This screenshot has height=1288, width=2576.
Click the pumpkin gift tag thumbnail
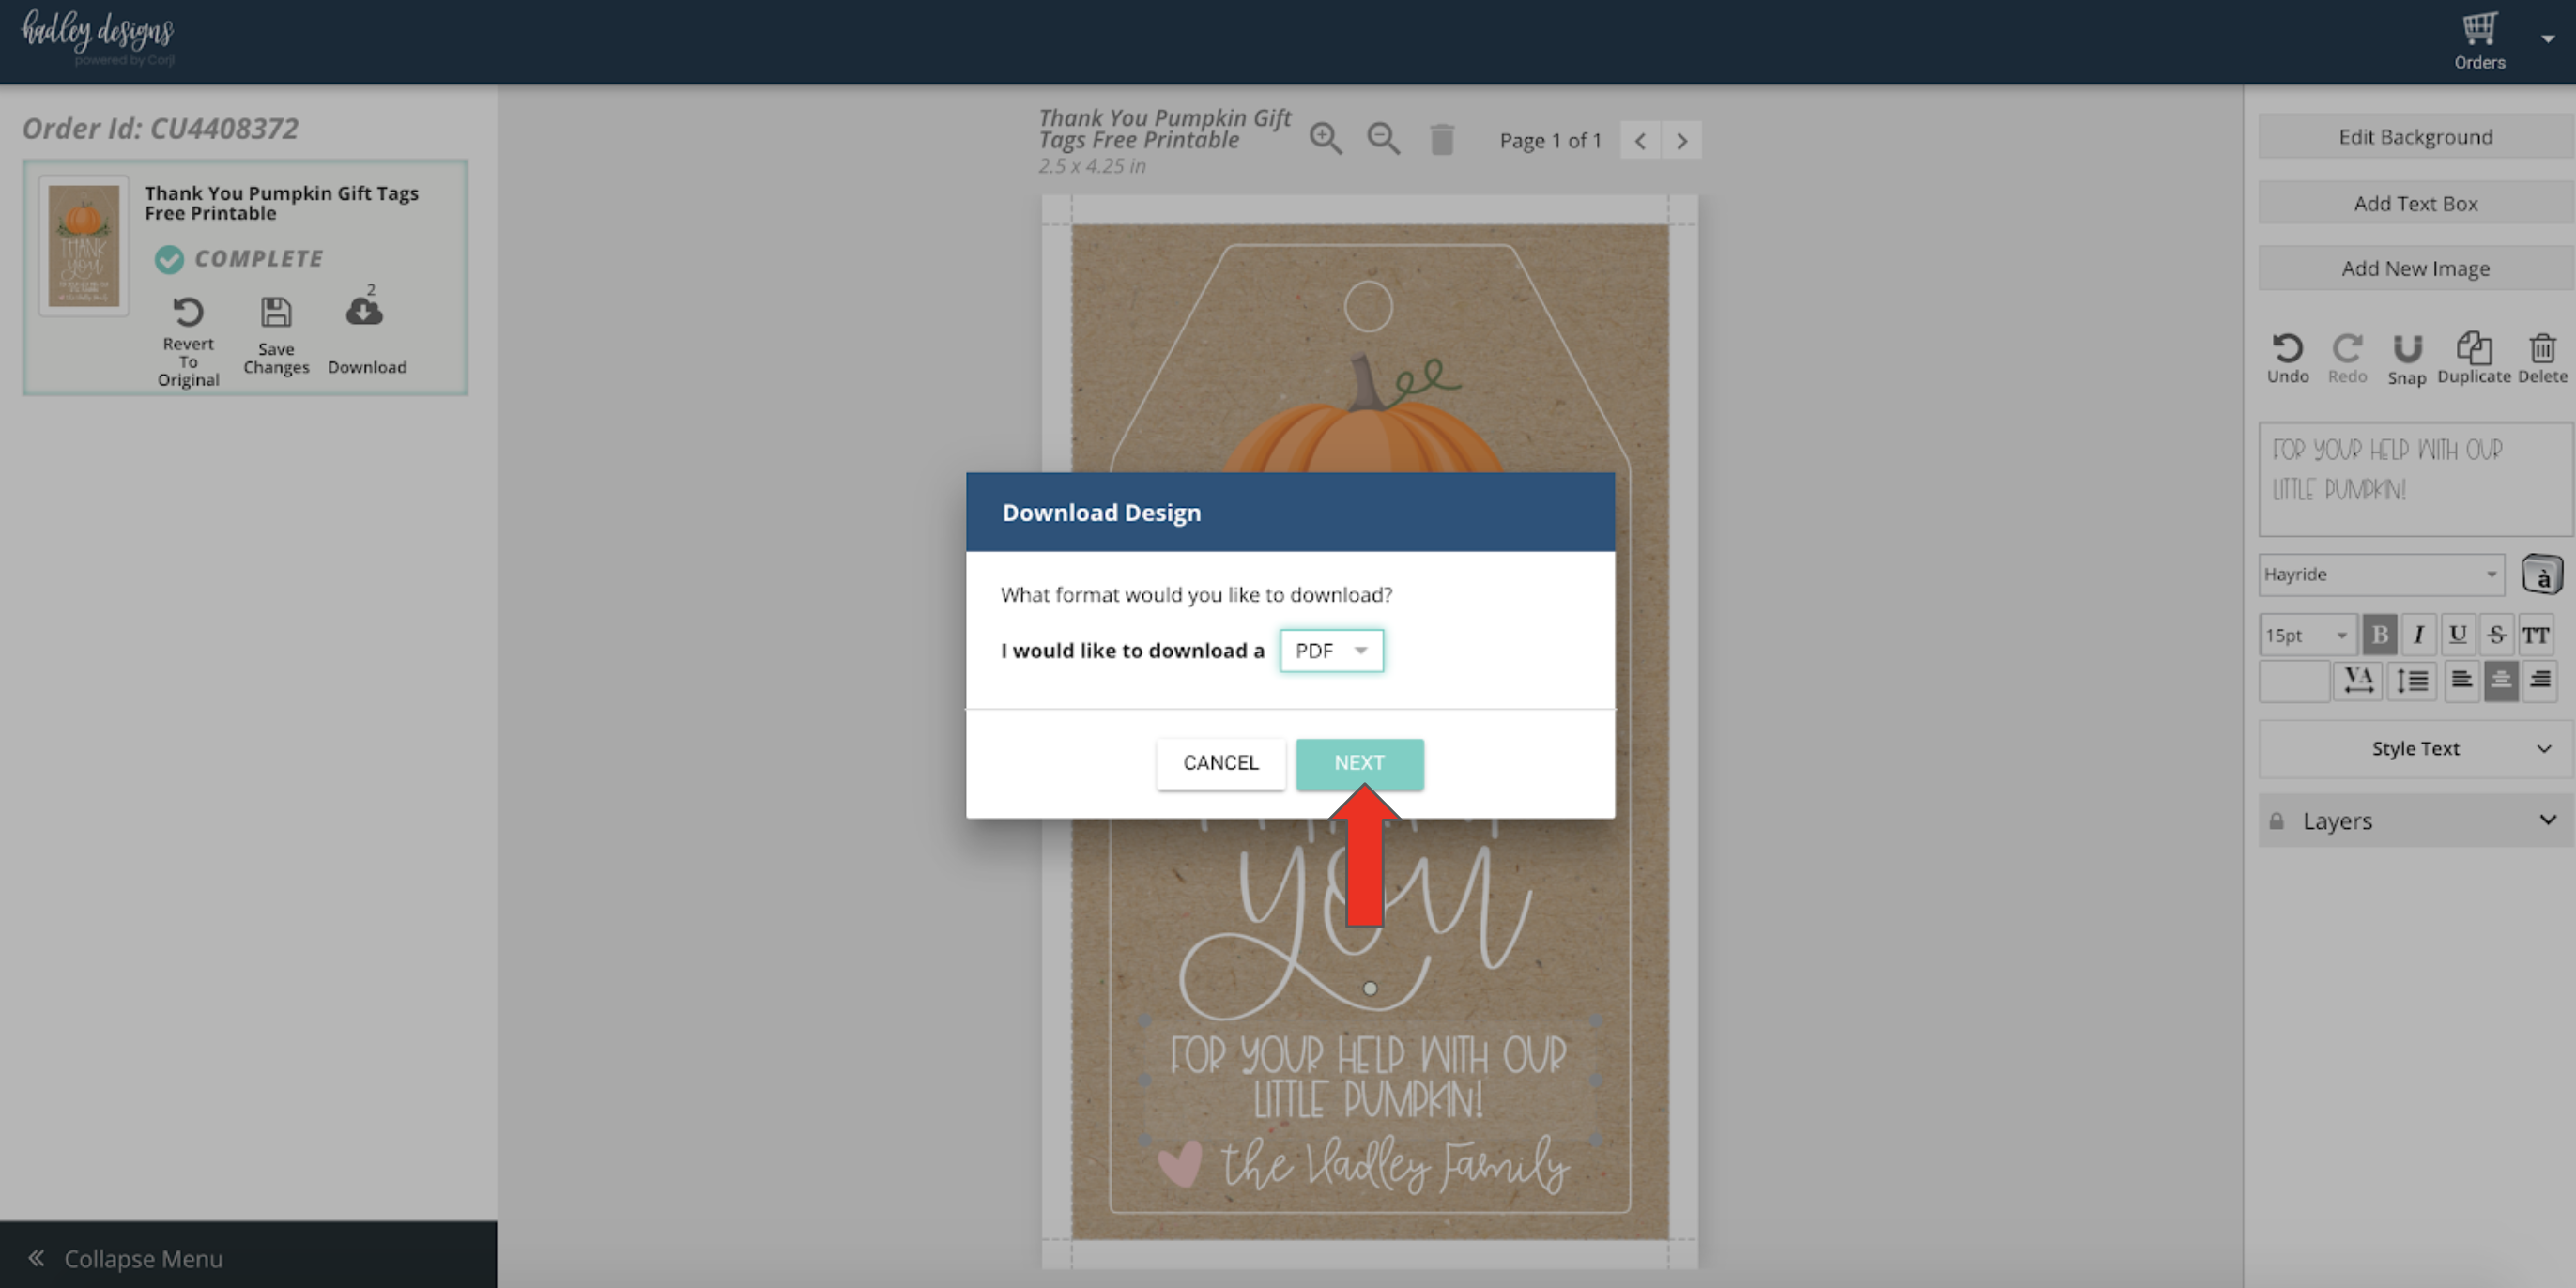(84, 246)
